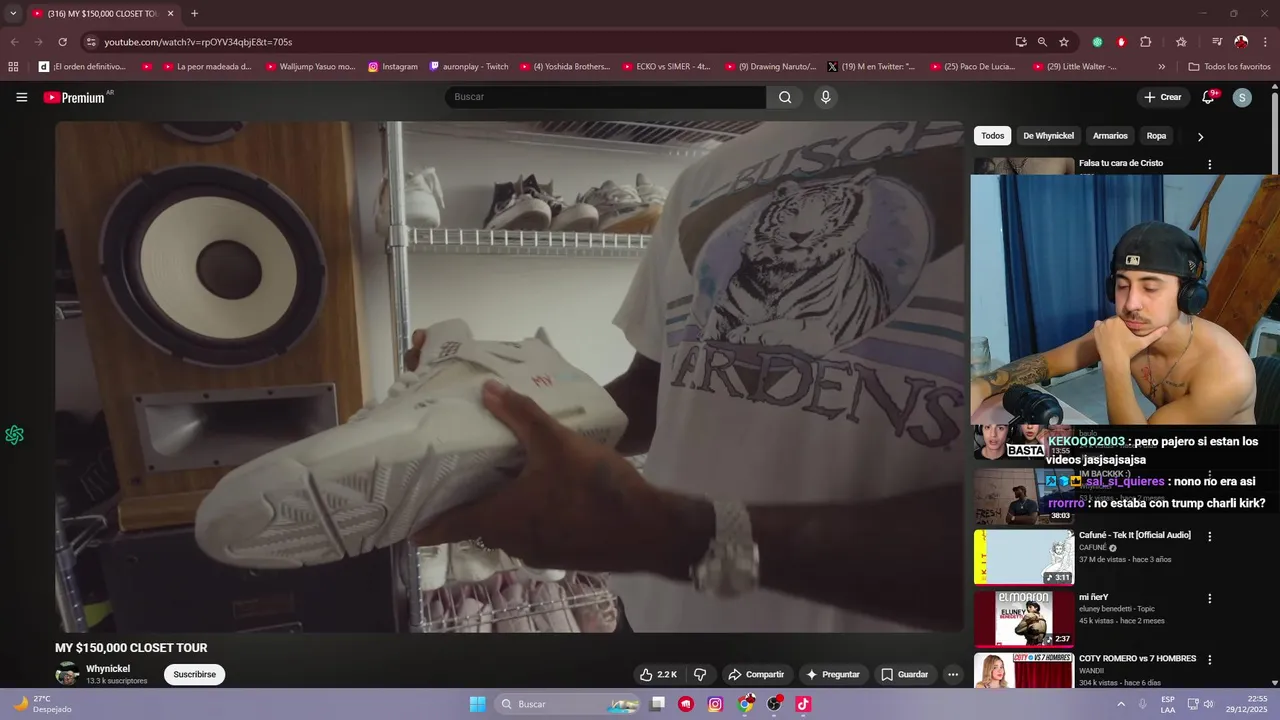1280x720 pixels.
Task: Open TikTok from the Windows taskbar
Action: 803,704
